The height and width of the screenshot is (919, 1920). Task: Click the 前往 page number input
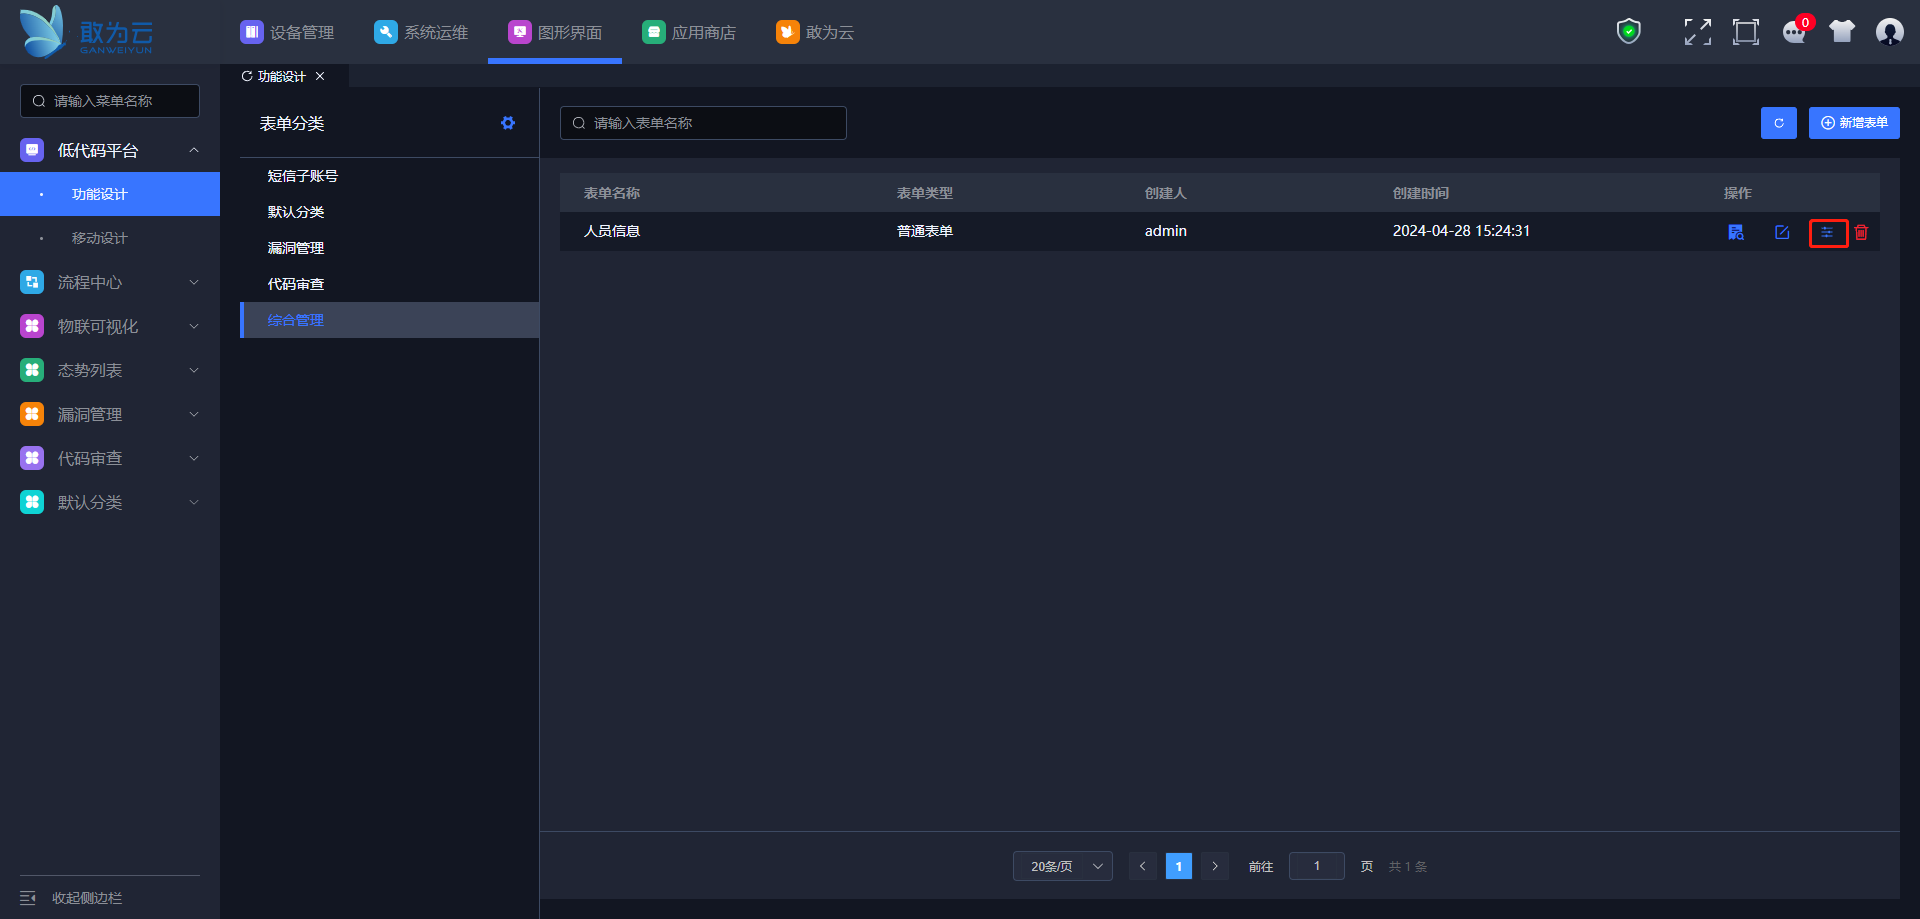point(1317,866)
